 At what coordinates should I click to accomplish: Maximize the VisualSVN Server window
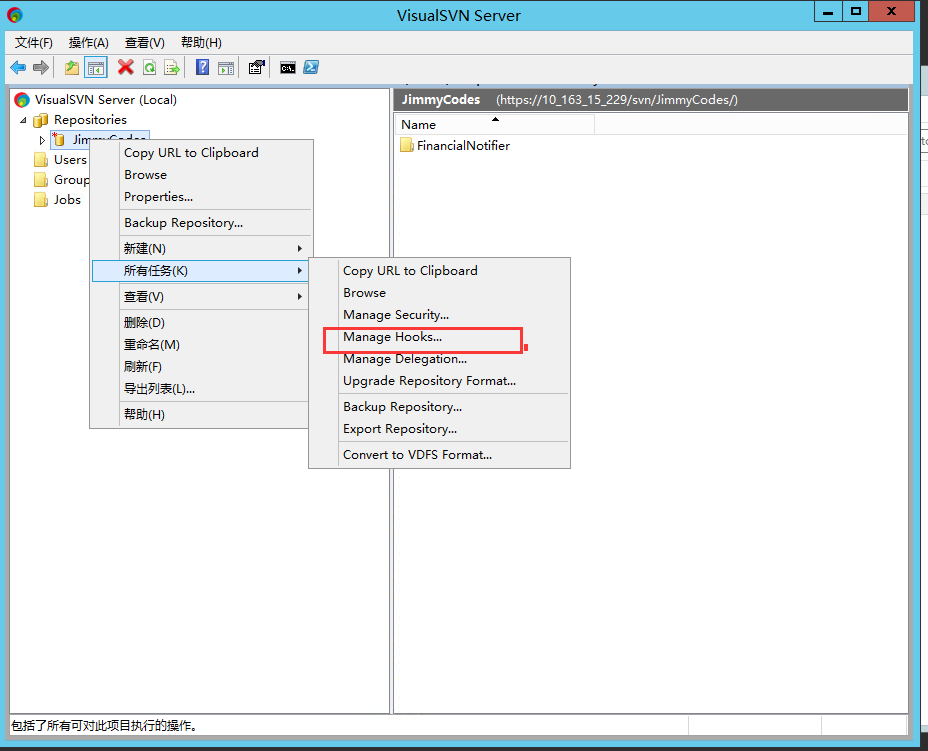coord(855,12)
